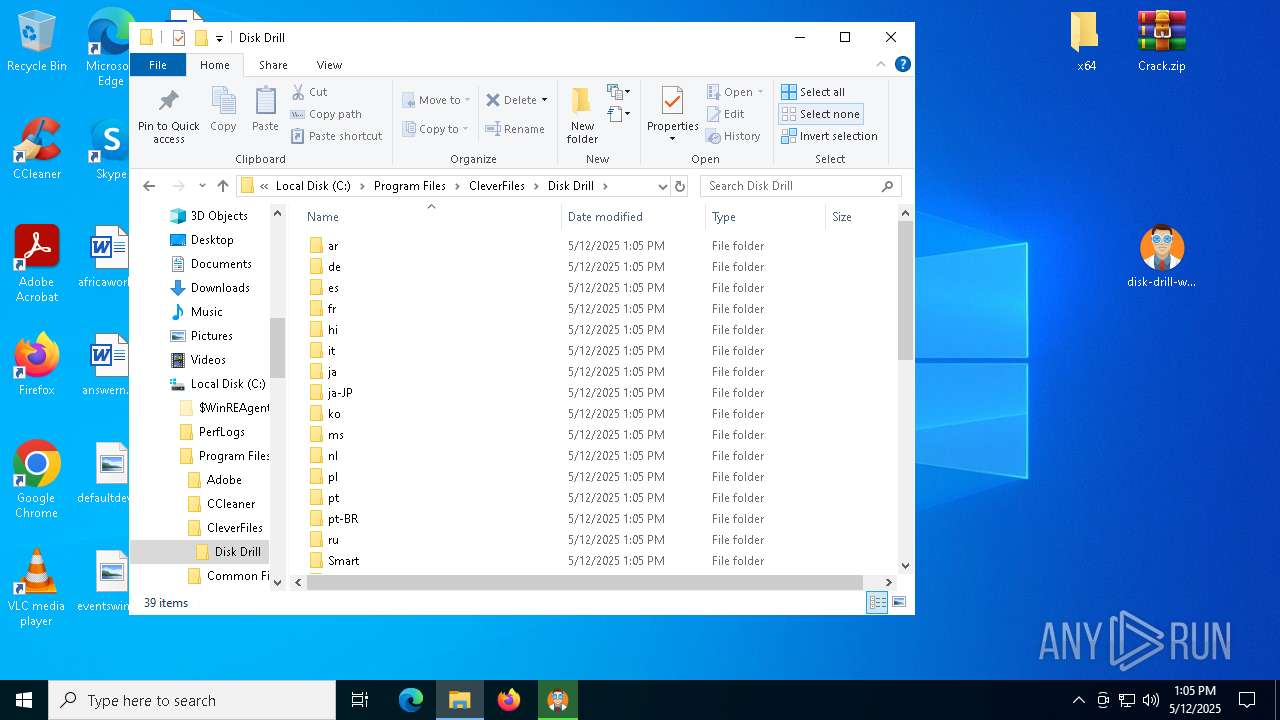The width and height of the screenshot is (1280, 720).
Task: Switch to the Share ribbon tab
Action: pyautogui.click(x=273, y=65)
